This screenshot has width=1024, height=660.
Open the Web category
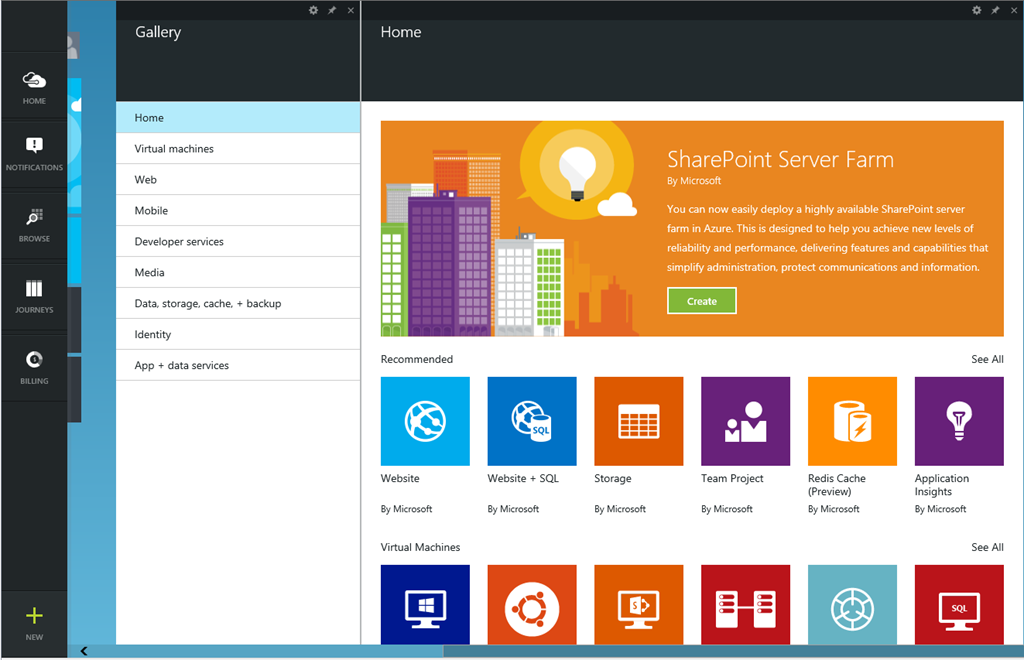click(x=238, y=180)
